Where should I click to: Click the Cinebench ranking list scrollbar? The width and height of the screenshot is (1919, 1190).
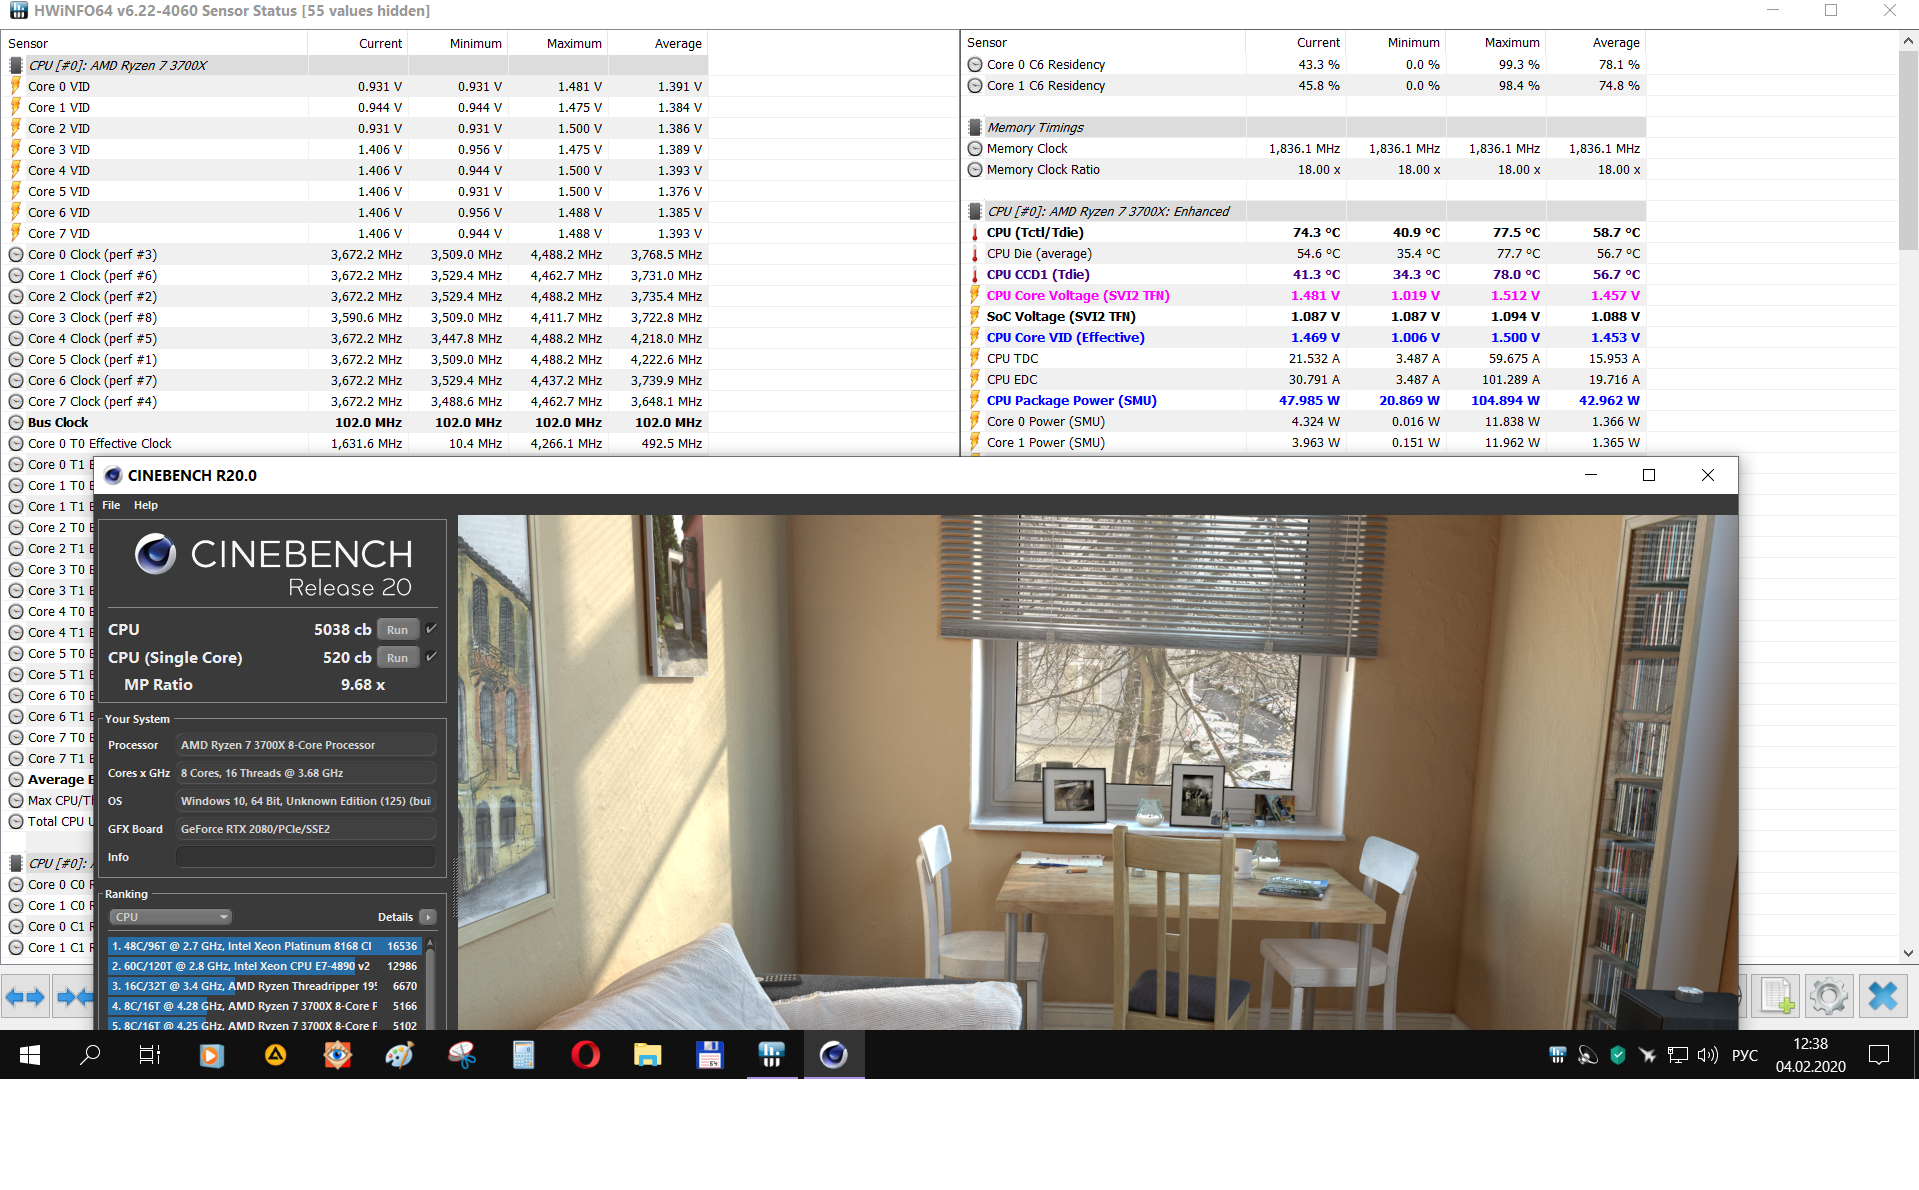point(430,983)
